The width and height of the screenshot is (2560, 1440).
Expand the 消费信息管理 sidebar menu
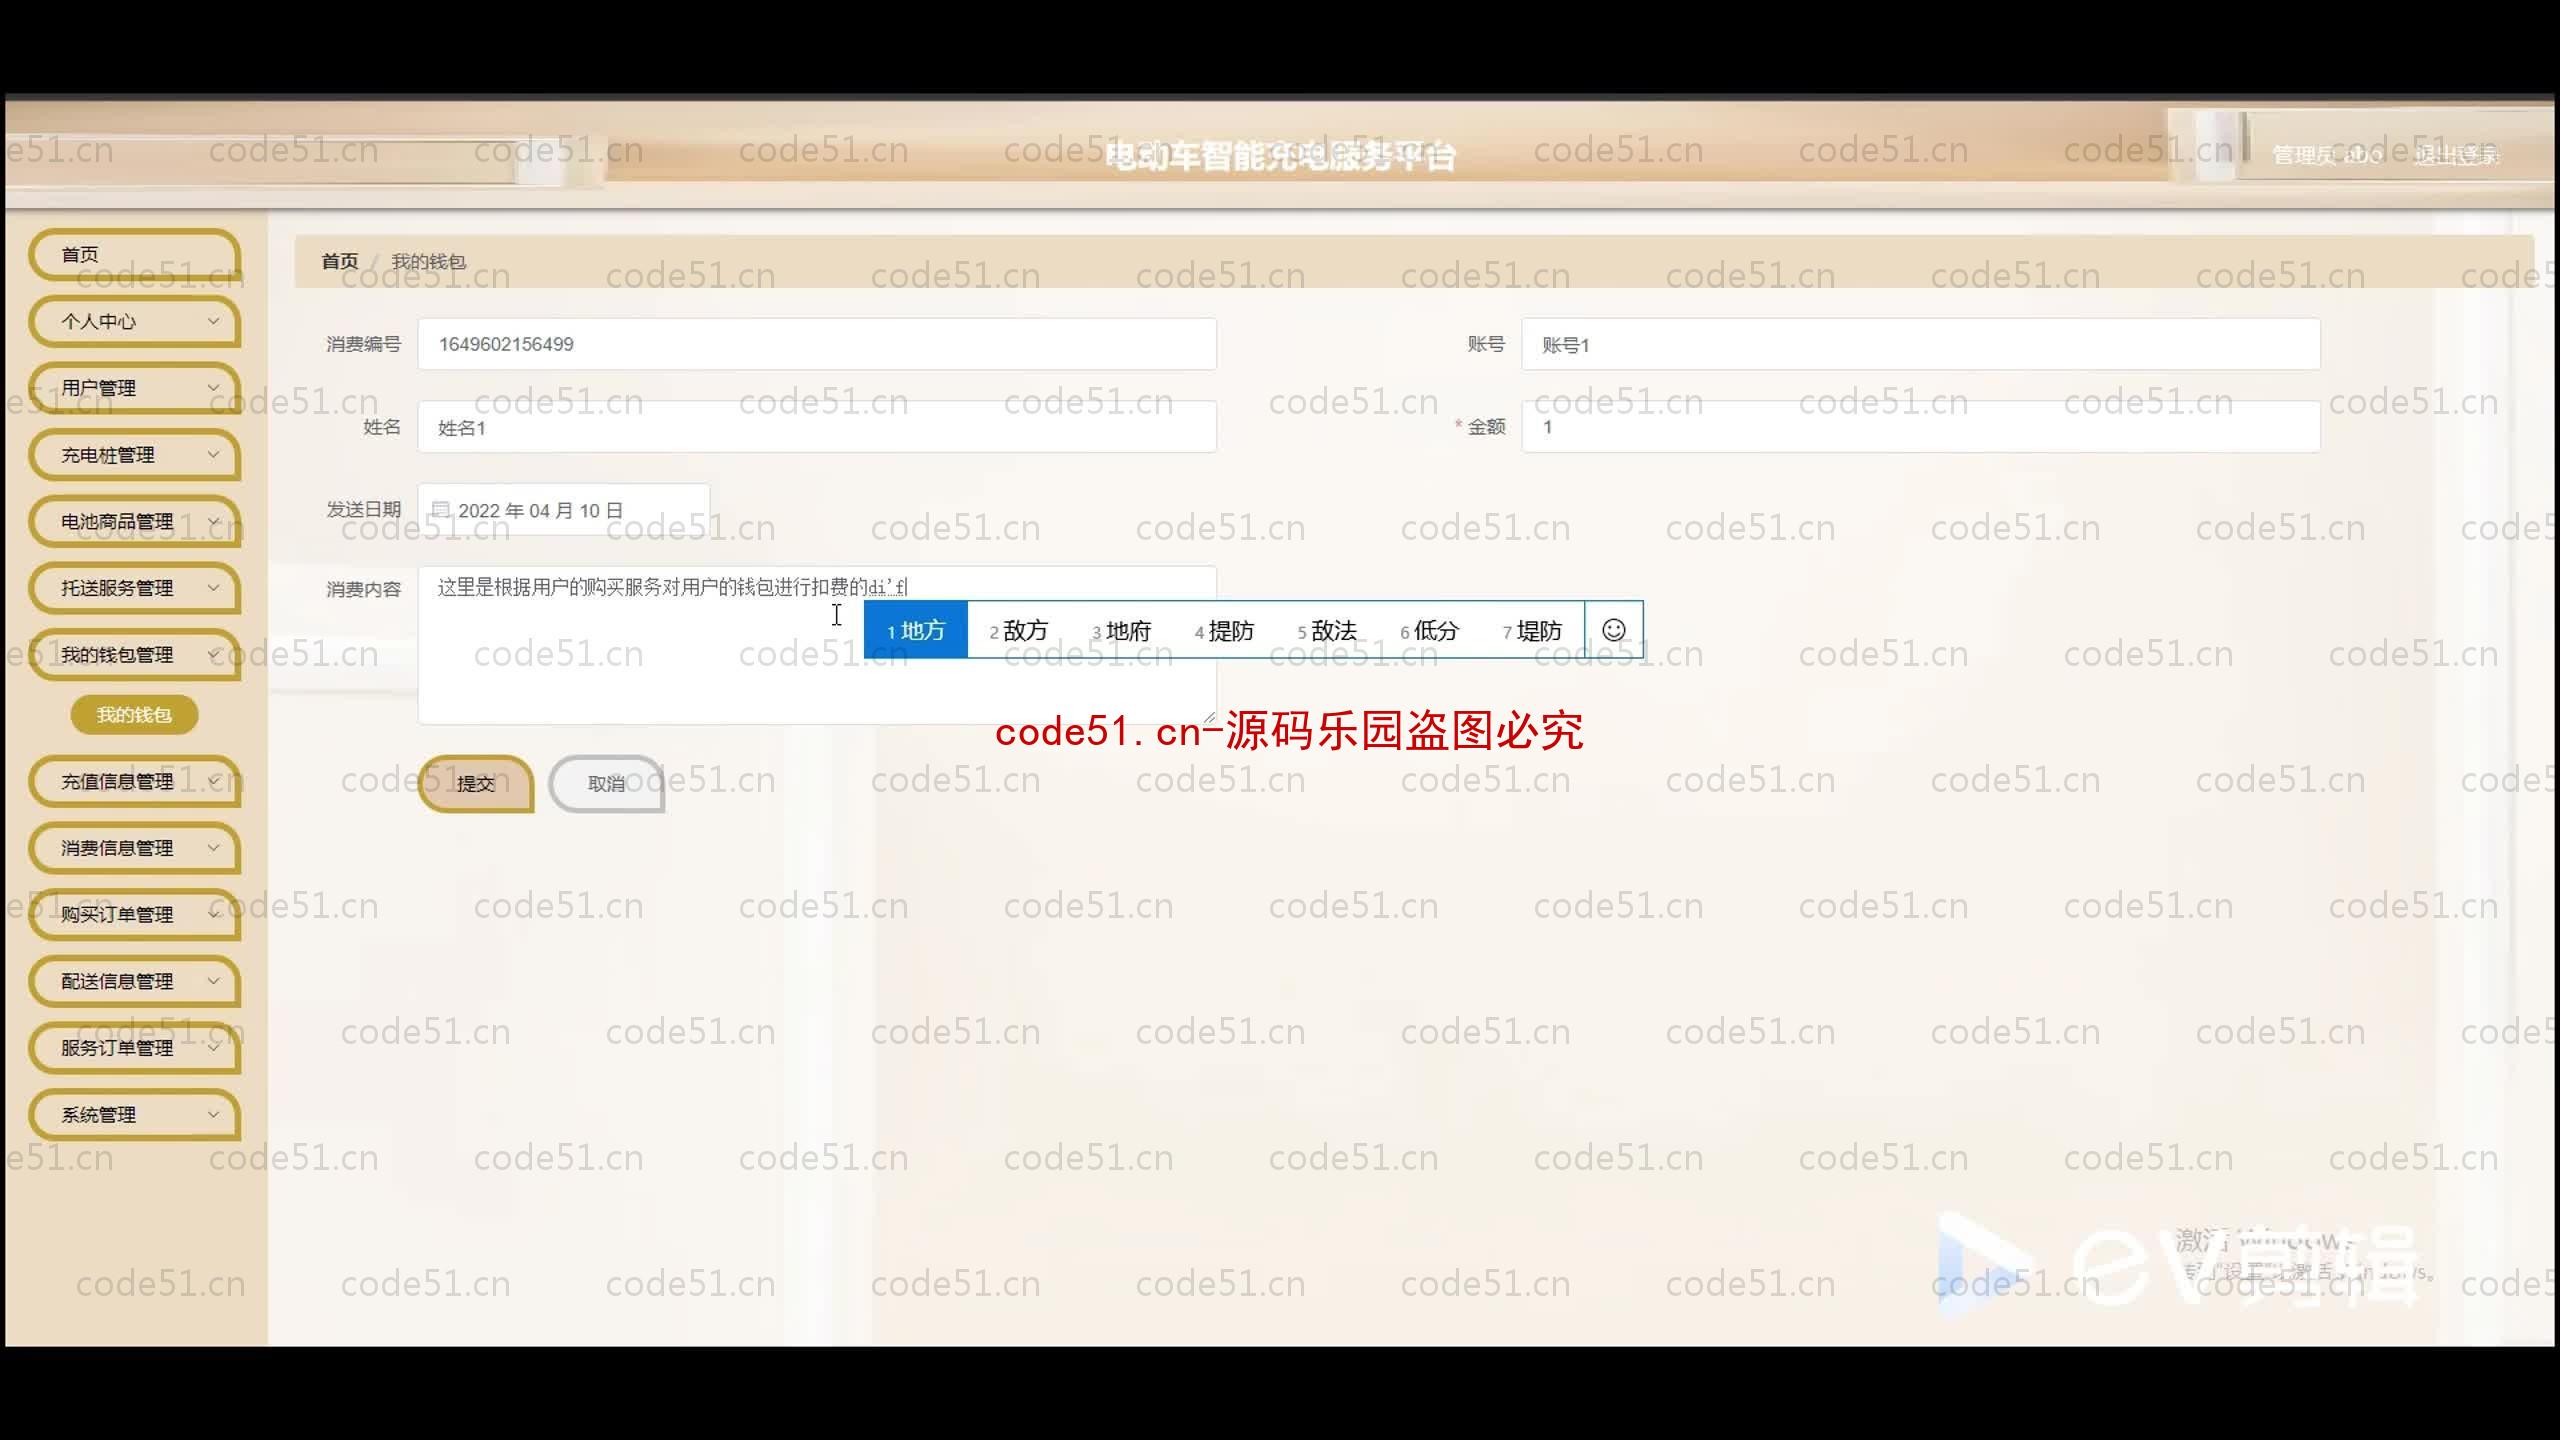pyautogui.click(x=135, y=848)
